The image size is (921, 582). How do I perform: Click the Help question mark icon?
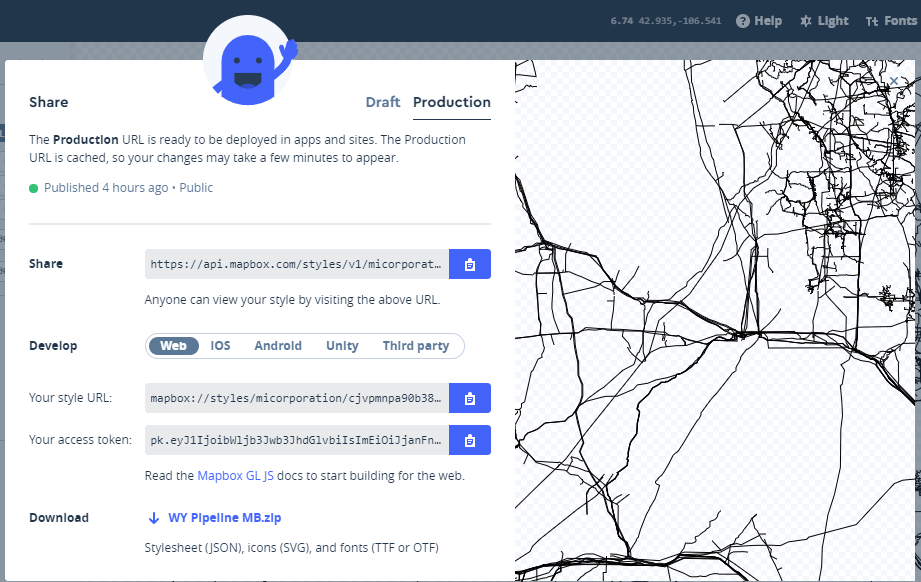(x=743, y=21)
